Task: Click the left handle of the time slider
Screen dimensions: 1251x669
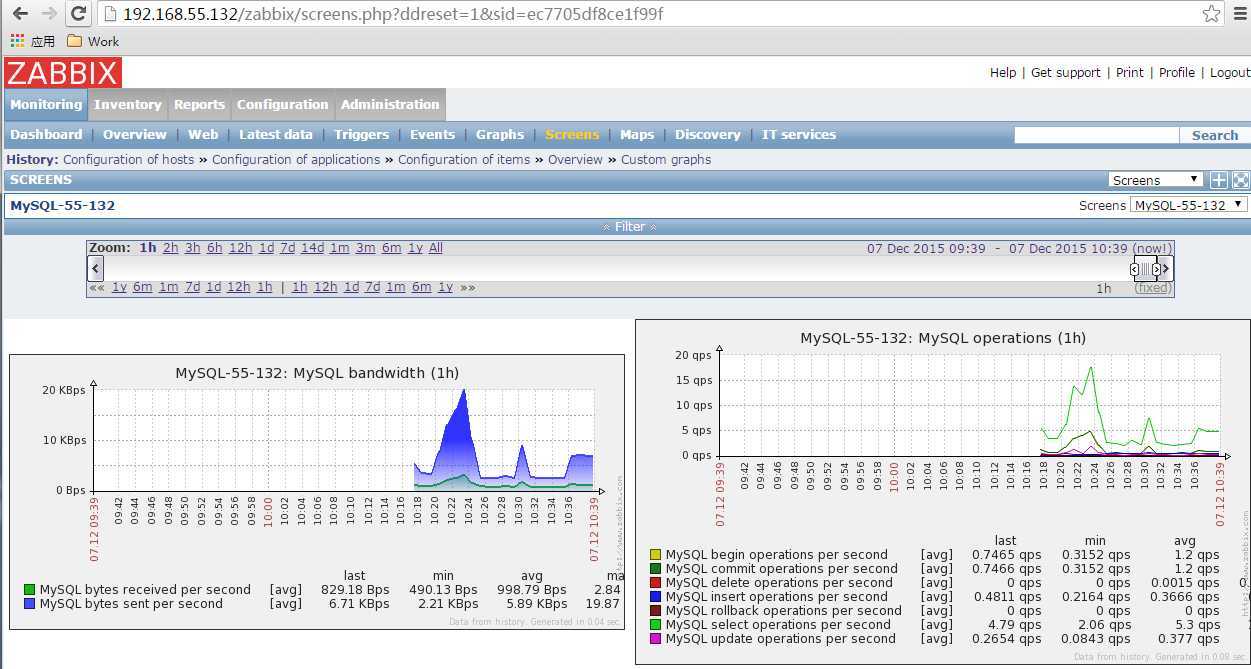Action: (x=1134, y=268)
